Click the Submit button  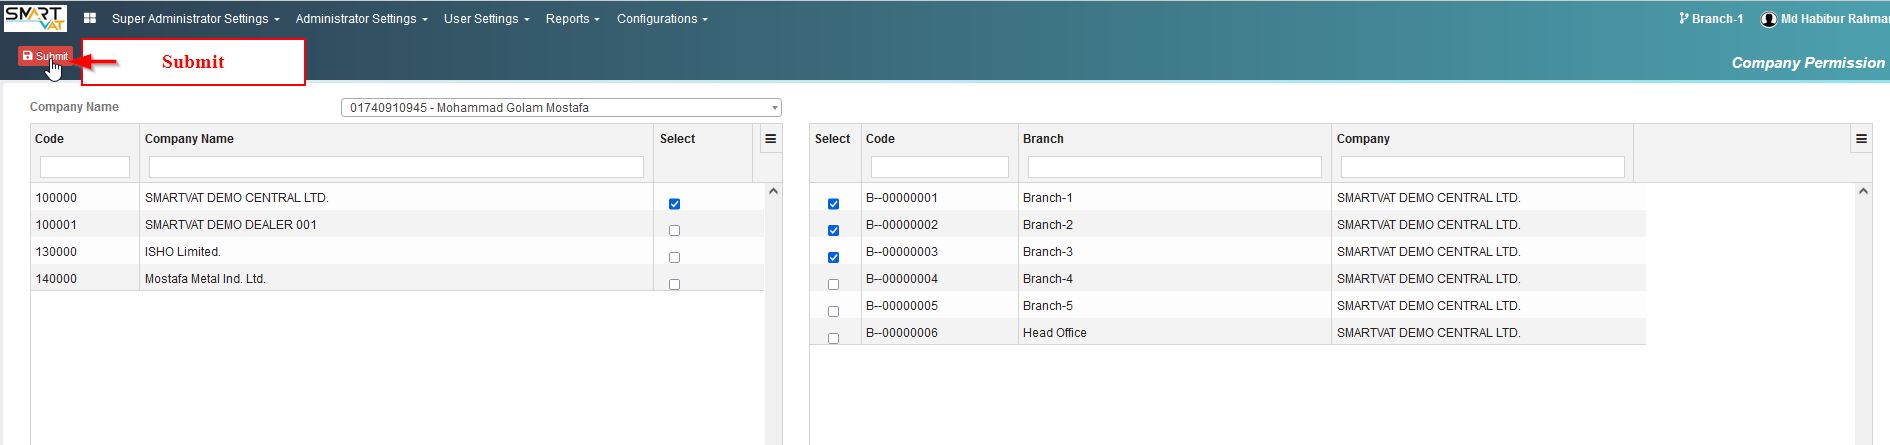(x=45, y=56)
